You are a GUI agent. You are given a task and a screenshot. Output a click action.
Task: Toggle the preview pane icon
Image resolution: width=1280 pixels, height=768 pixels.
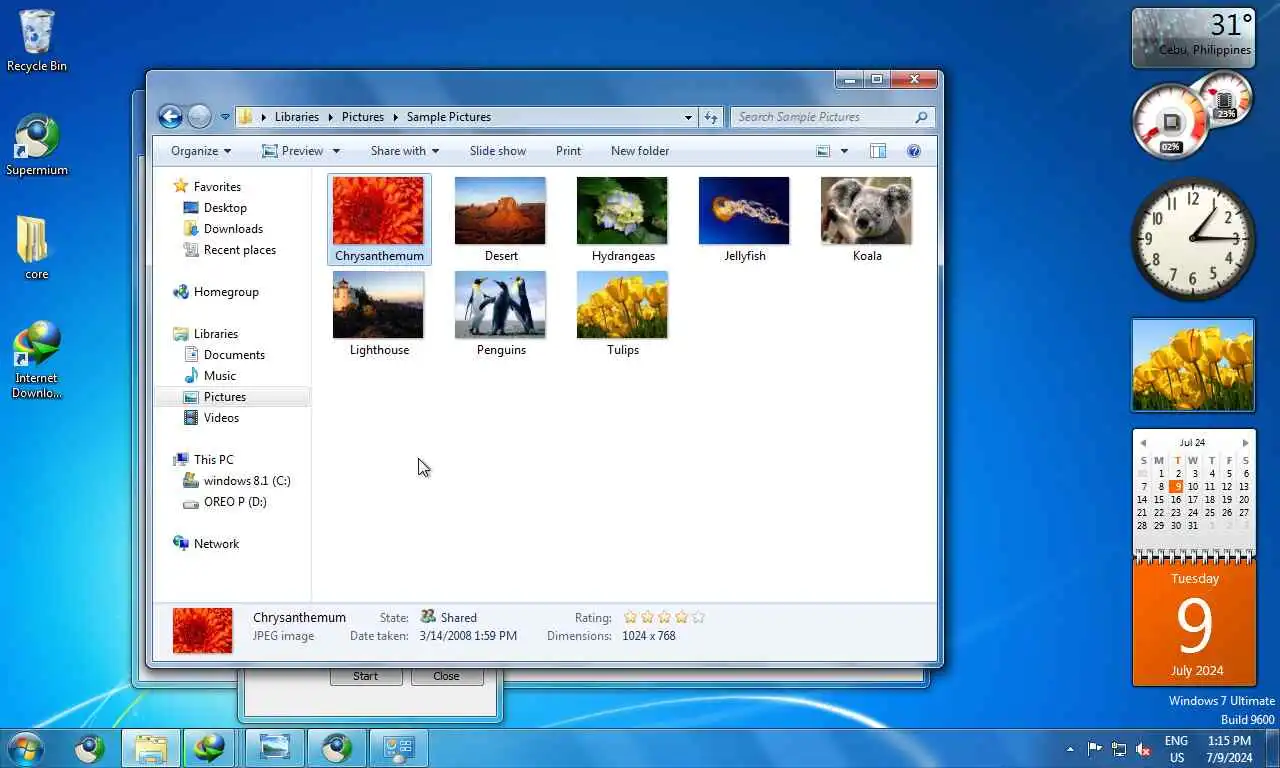878,151
